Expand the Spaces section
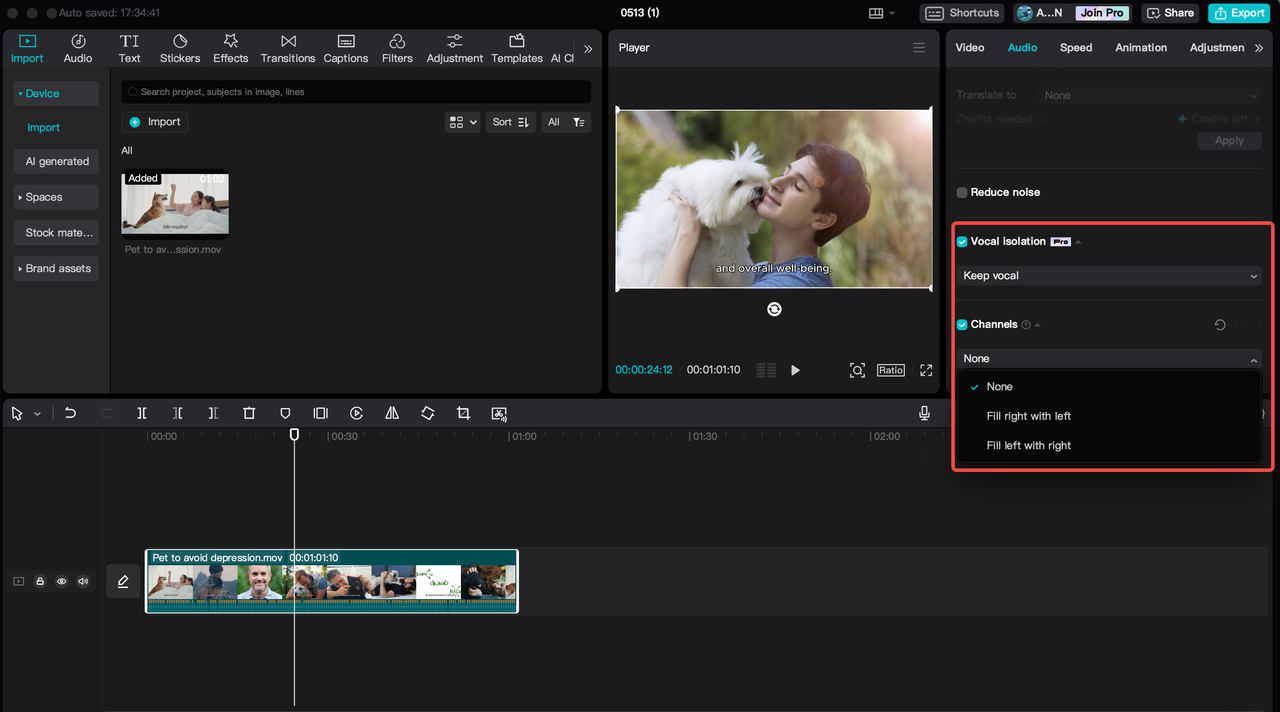Image resolution: width=1280 pixels, height=712 pixels. pyautogui.click(x=56, y=197)
